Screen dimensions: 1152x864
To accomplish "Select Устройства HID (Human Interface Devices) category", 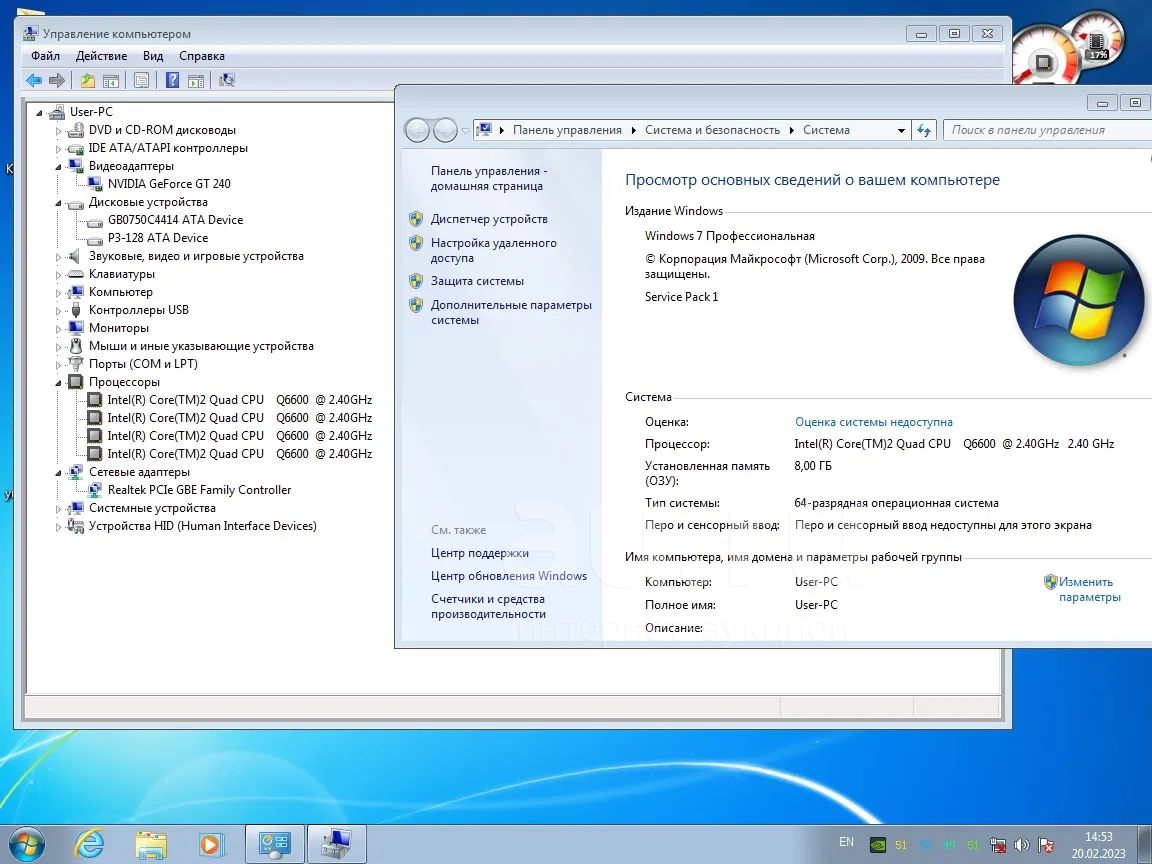I will tap(203, 526).
